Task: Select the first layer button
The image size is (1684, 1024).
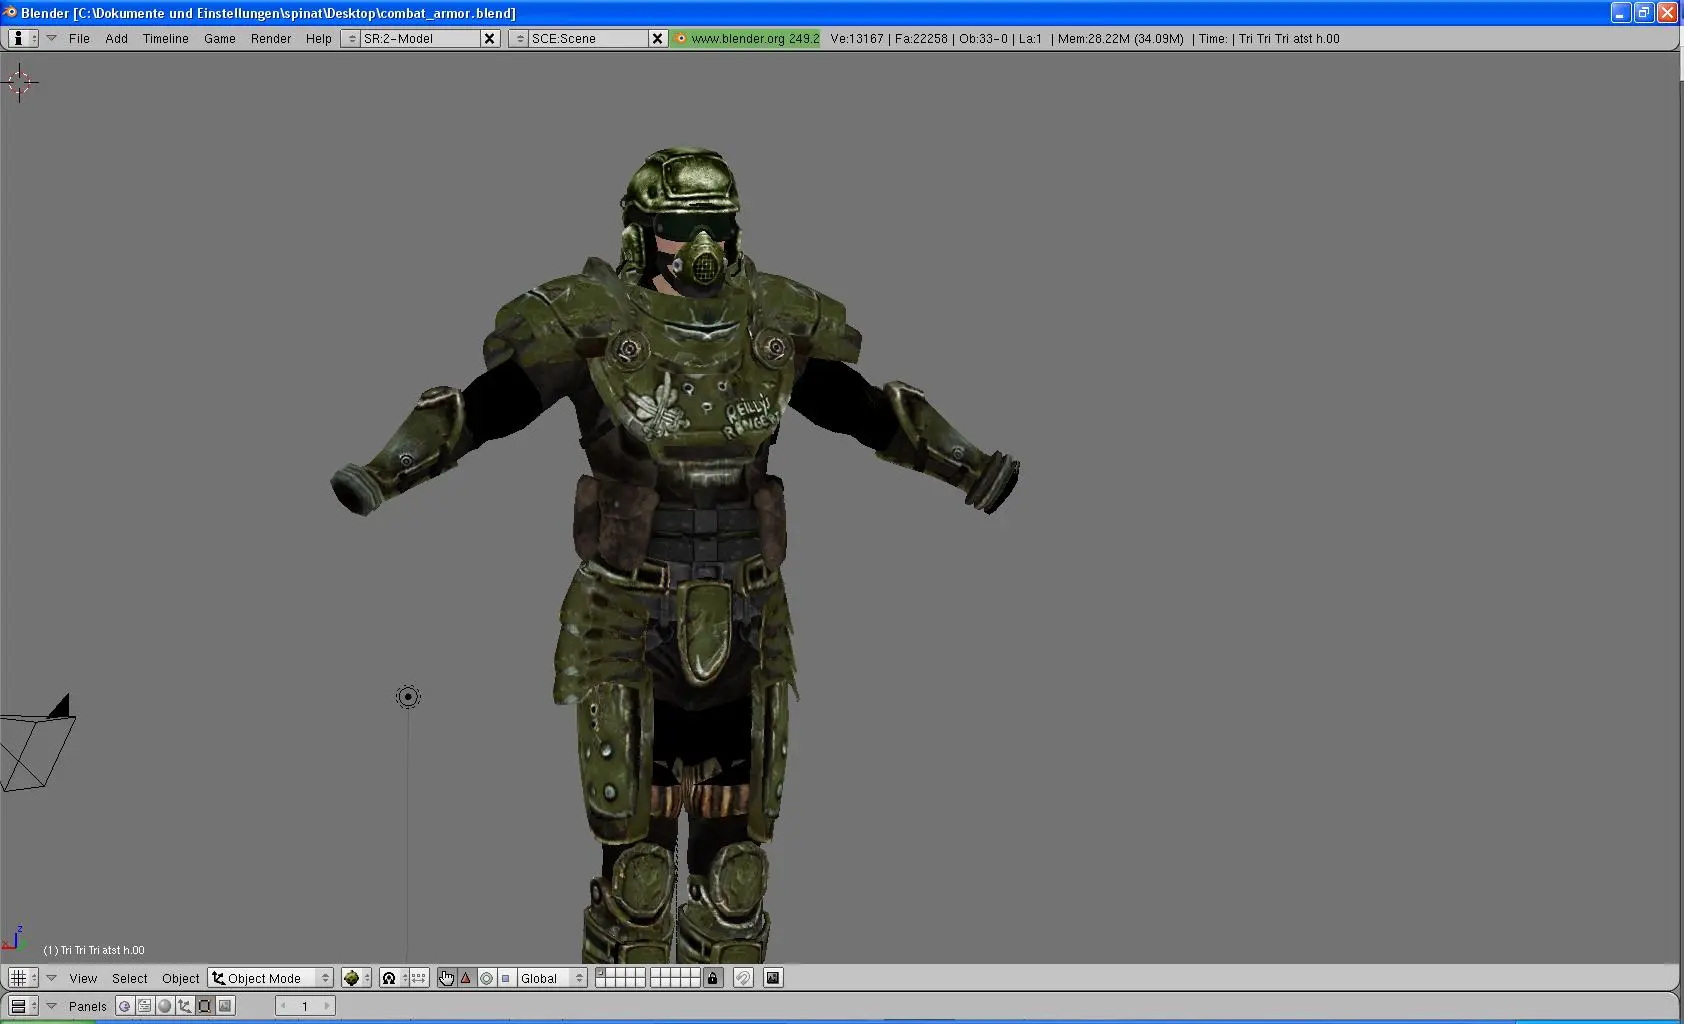Action: click(600, 973)
